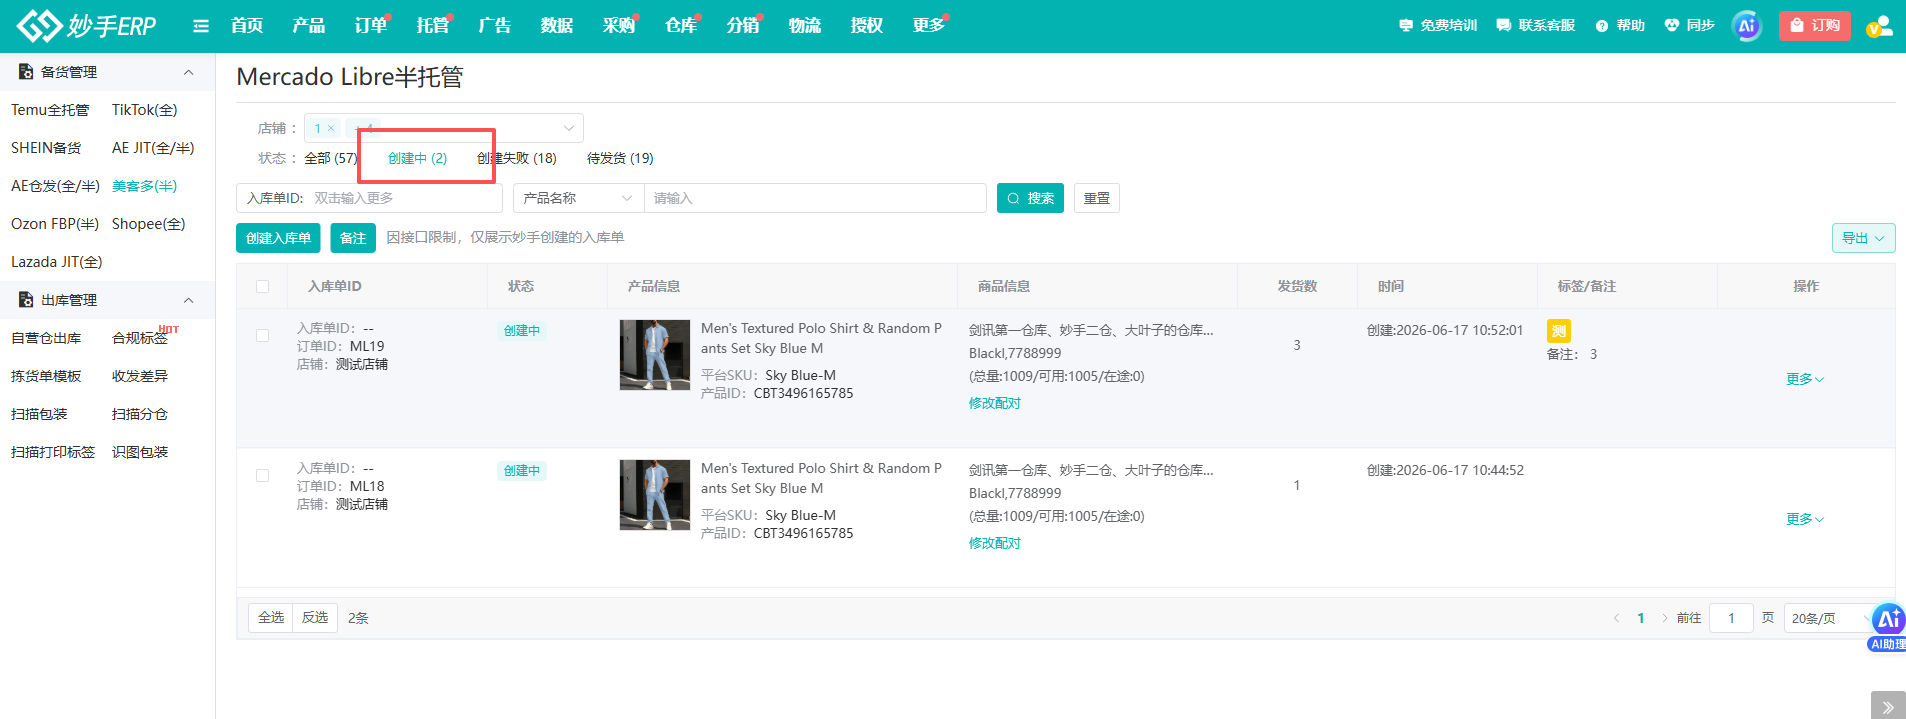The width and height of the screenshot is (1906, 719).
Task: Open the 导出 export dropdown
Action: (1863, 238)
